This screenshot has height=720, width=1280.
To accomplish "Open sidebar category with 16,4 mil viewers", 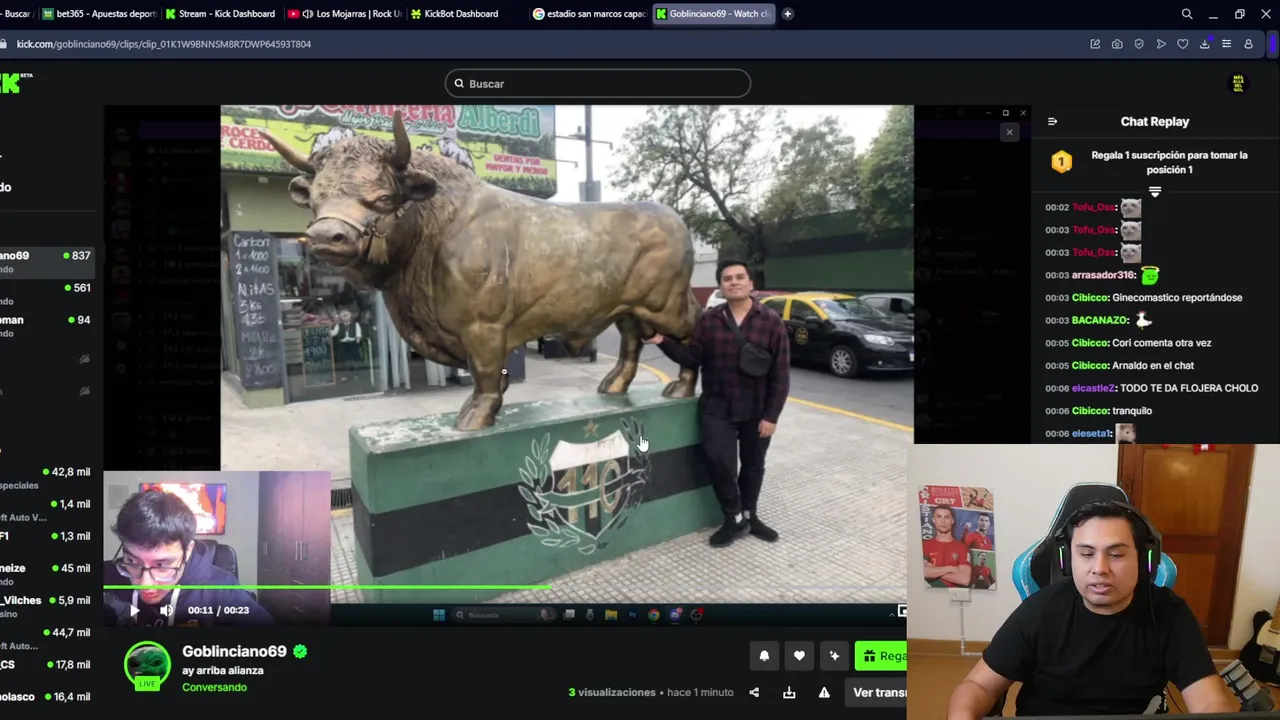I will tap(47, 696).
